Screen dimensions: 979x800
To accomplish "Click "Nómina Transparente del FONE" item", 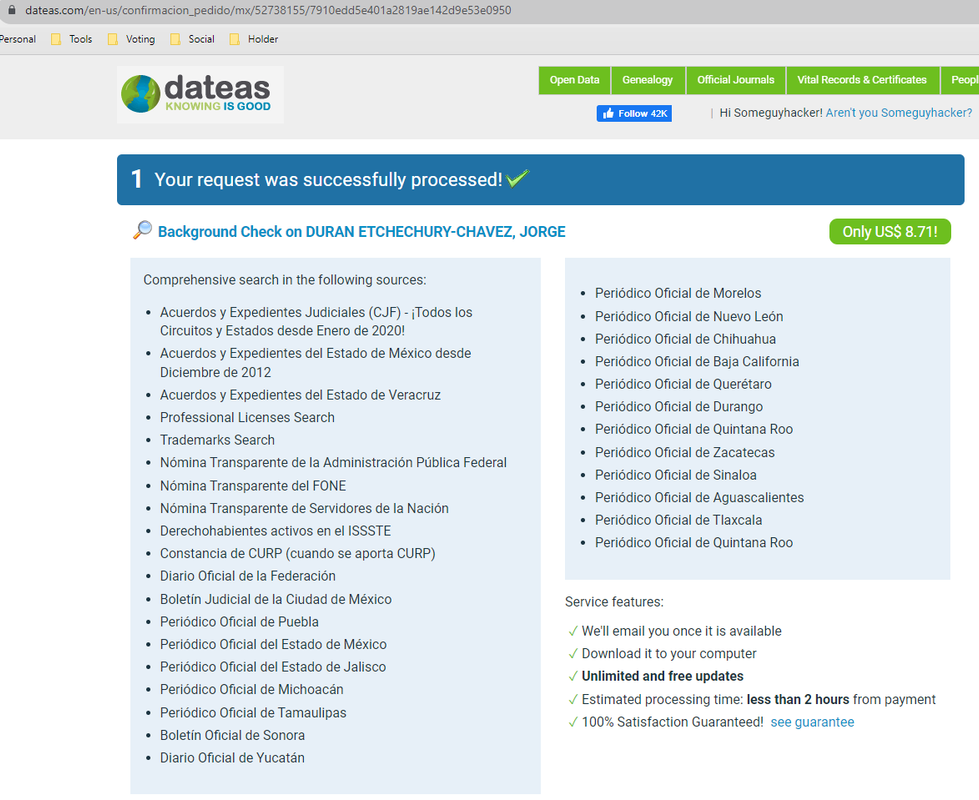I will (253, 485).
